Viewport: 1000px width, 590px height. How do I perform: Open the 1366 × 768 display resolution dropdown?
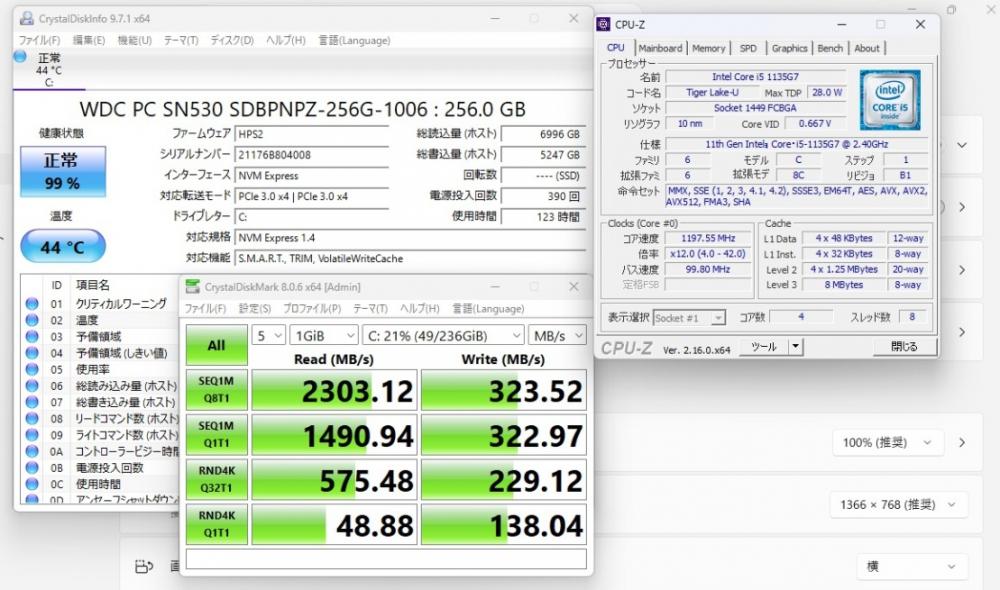900,505
